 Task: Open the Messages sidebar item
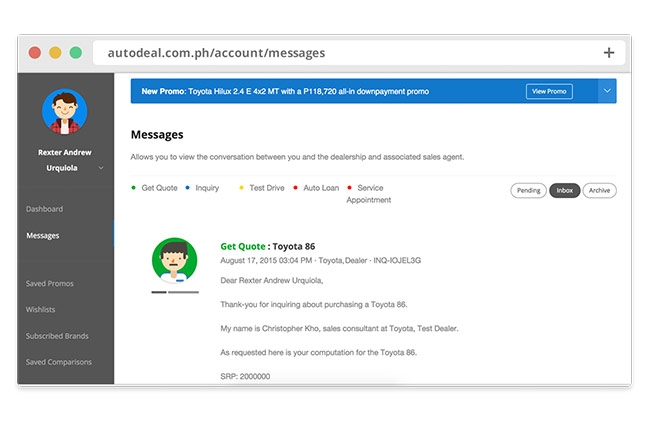point(43,236)
